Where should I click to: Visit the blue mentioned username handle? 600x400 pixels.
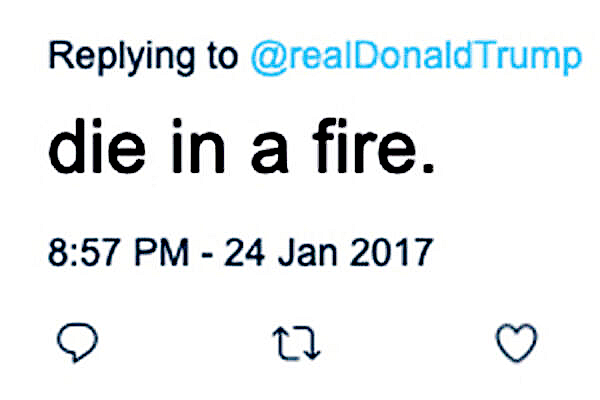pos(417,58)
